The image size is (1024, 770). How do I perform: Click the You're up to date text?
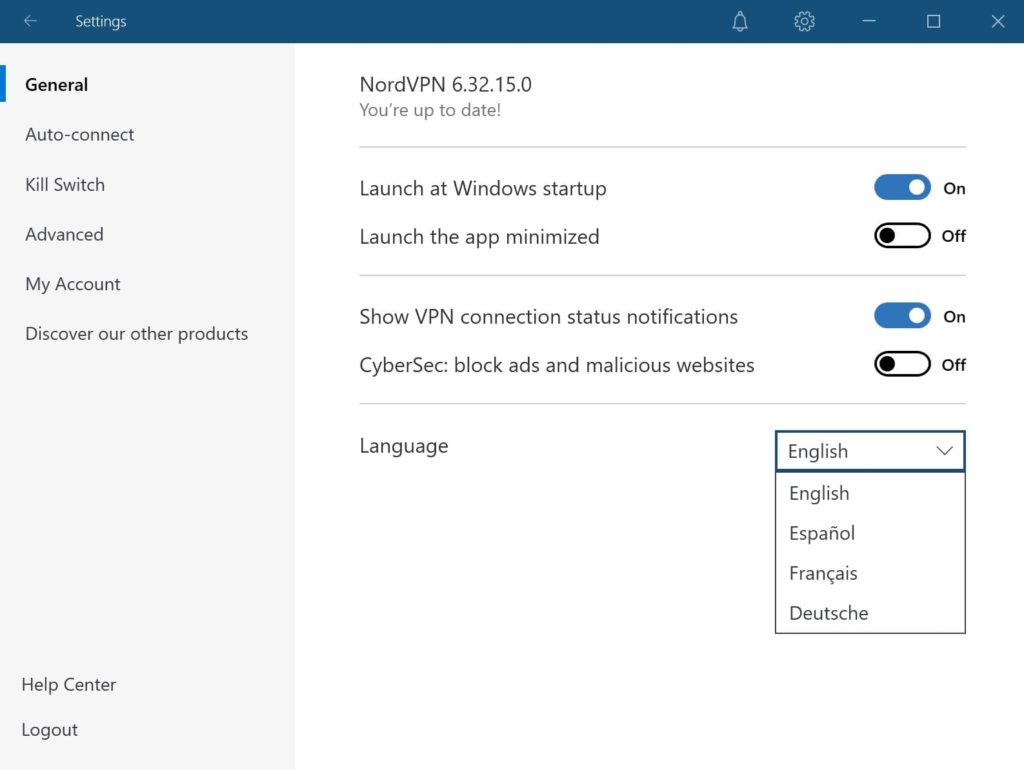coord(430,110)
